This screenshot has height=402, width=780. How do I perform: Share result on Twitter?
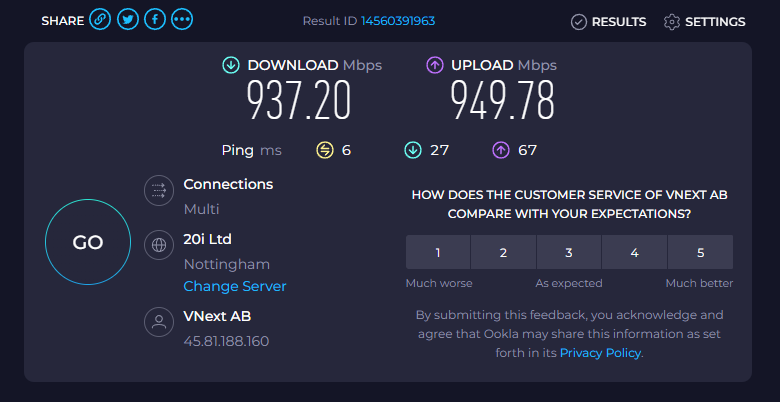click(127, 20)
